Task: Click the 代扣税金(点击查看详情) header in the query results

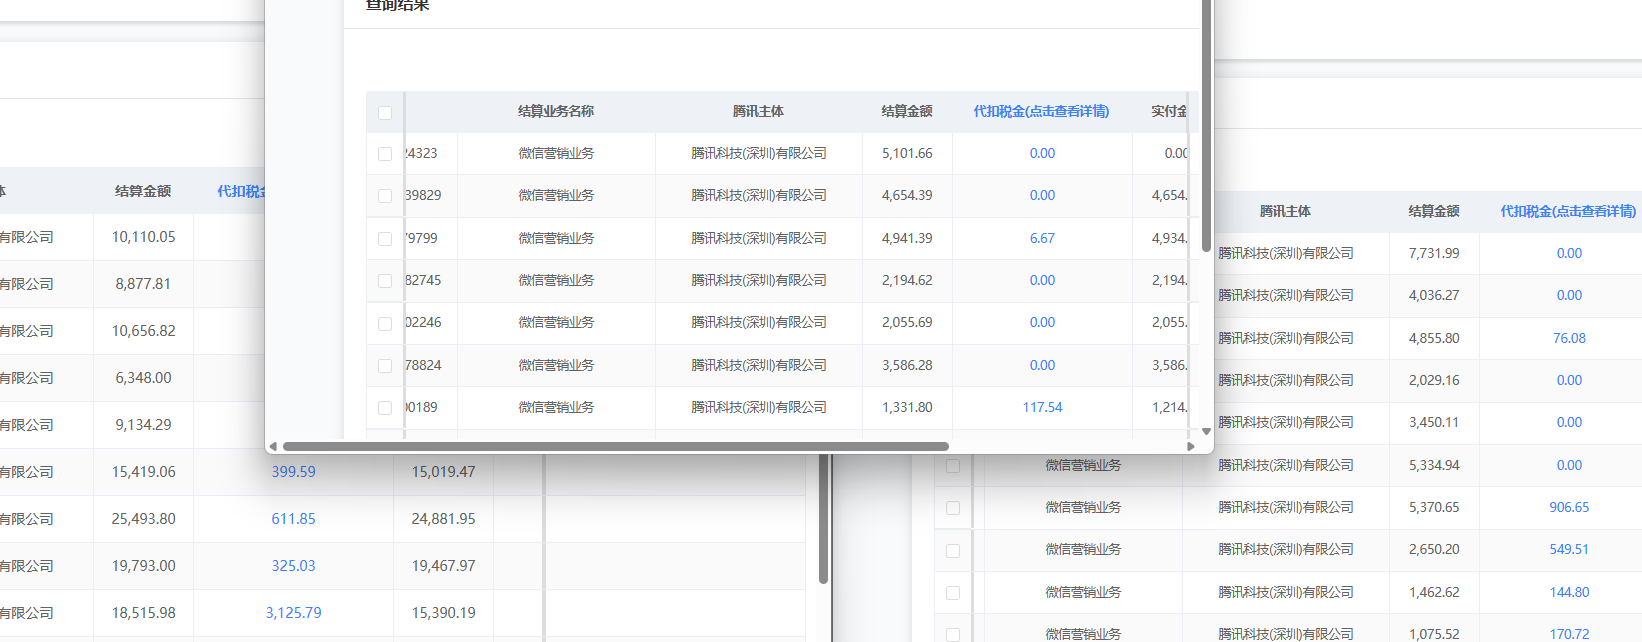Action: tap(1041, 111)
